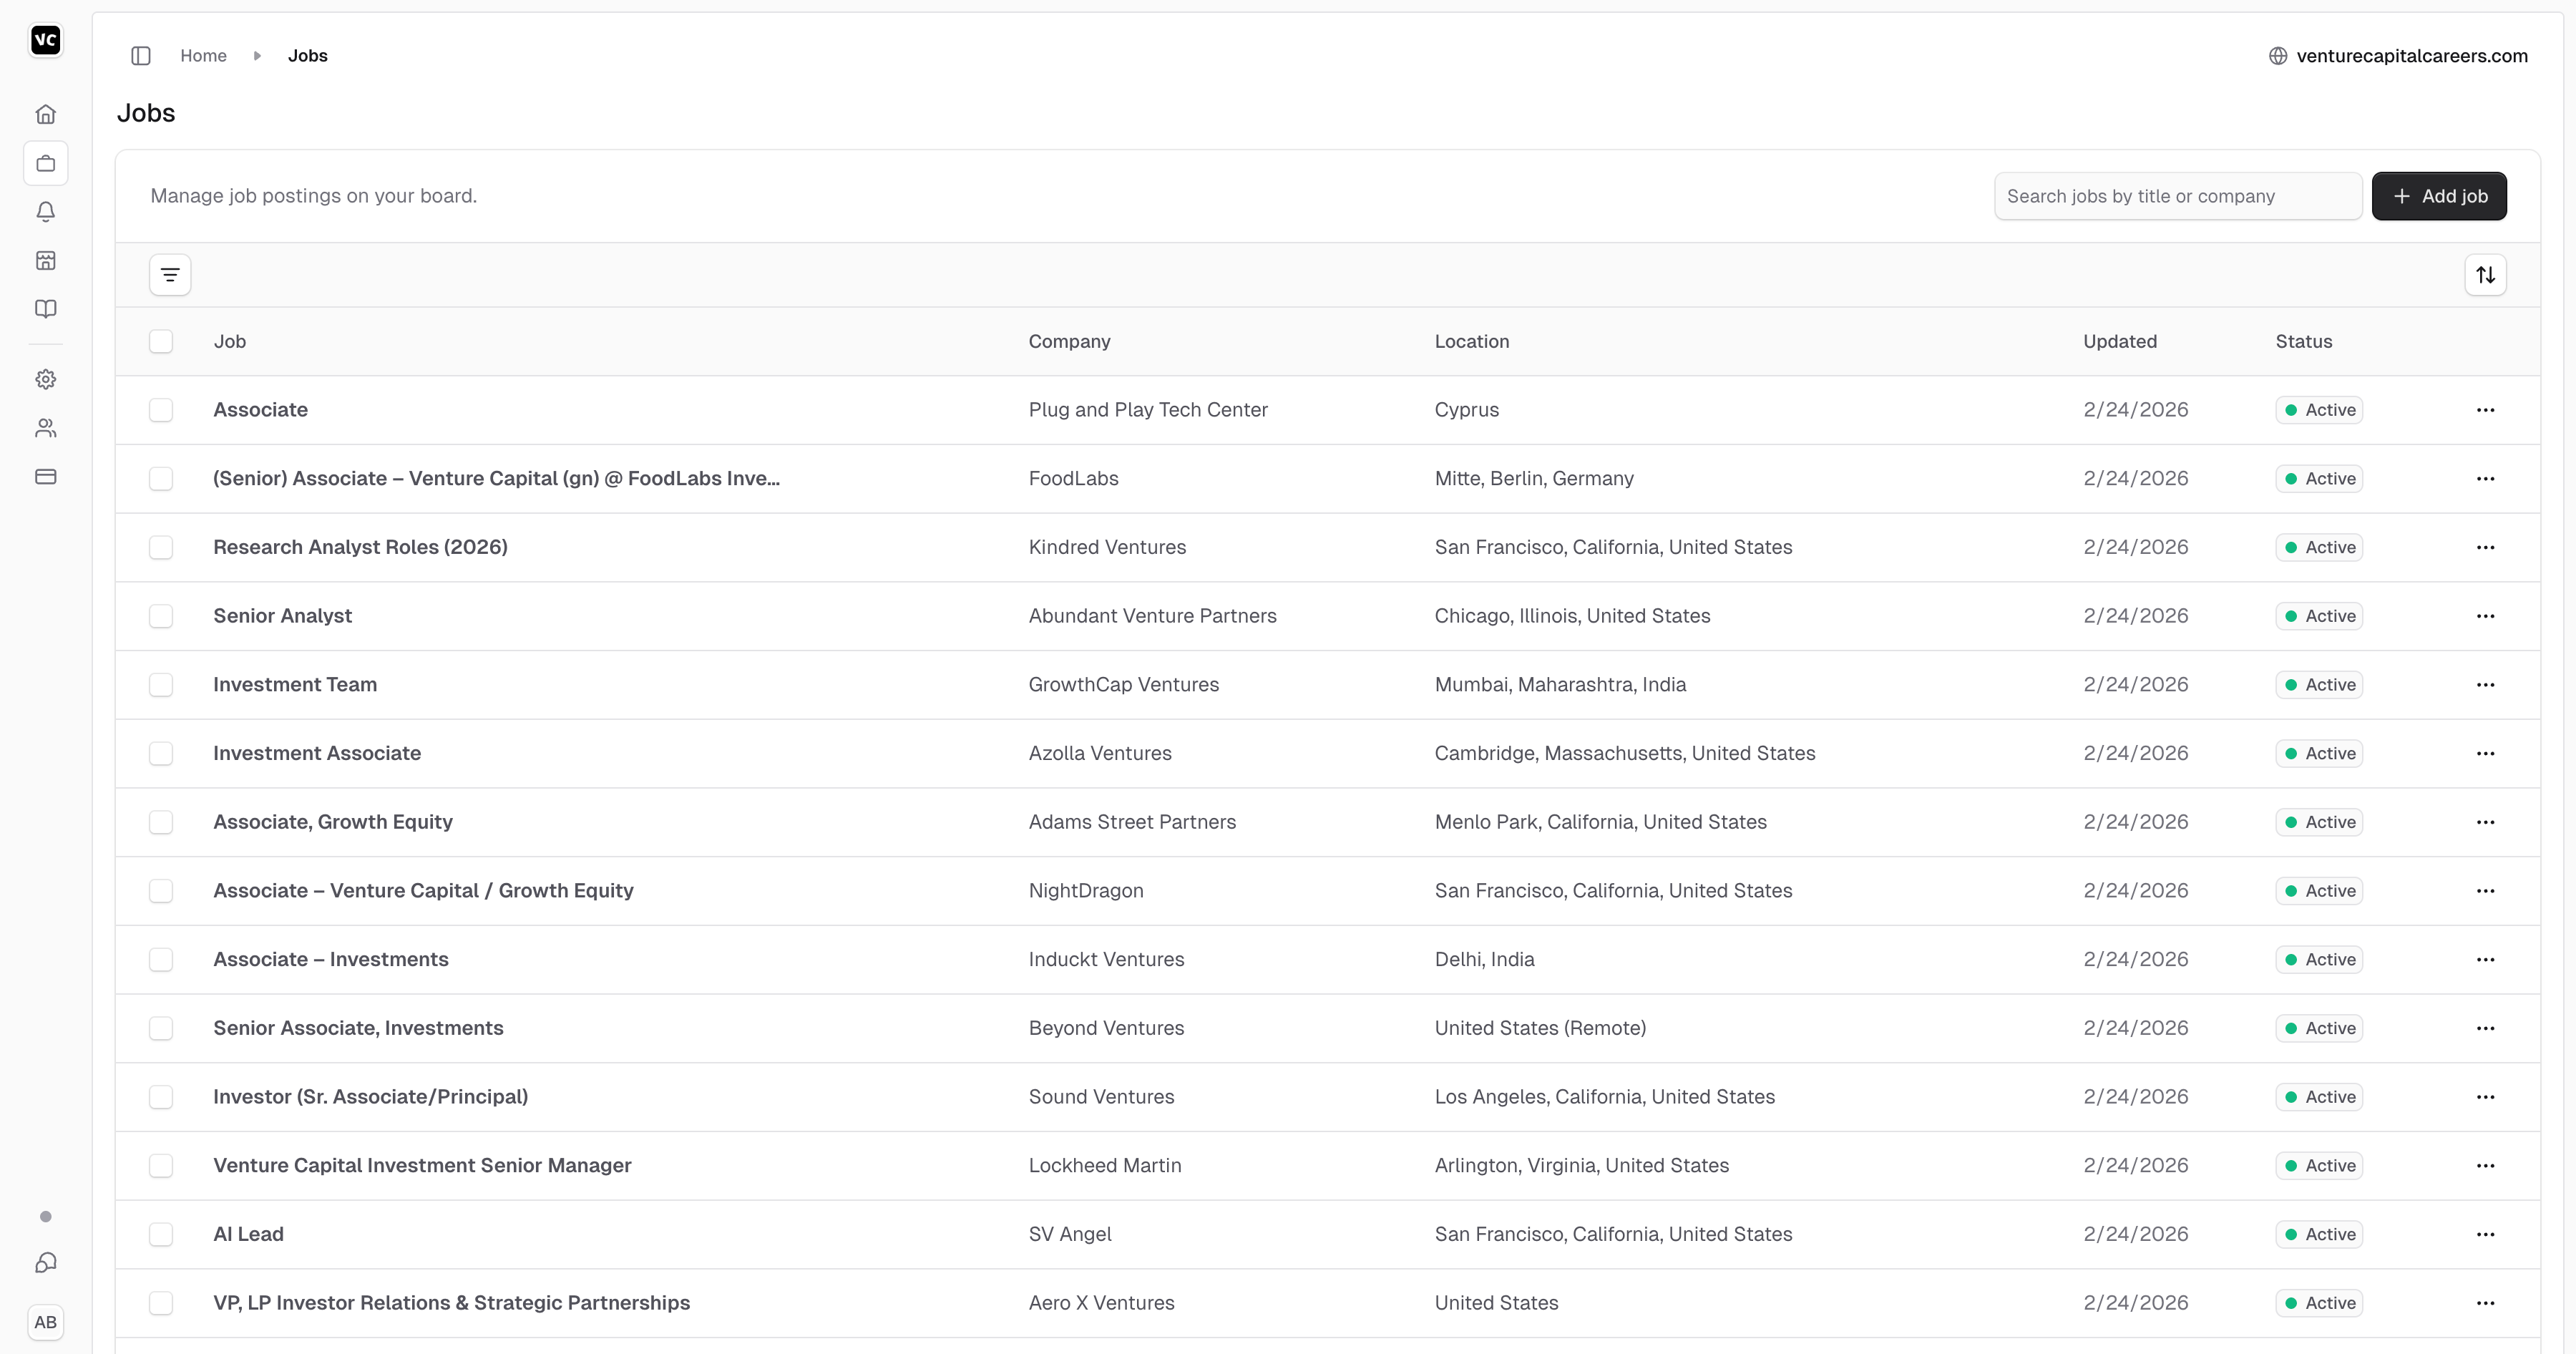Select the Senior Analyst row checkbox
The height and width of the screenshot is (1354, 2576).
(x=161, y=616)
